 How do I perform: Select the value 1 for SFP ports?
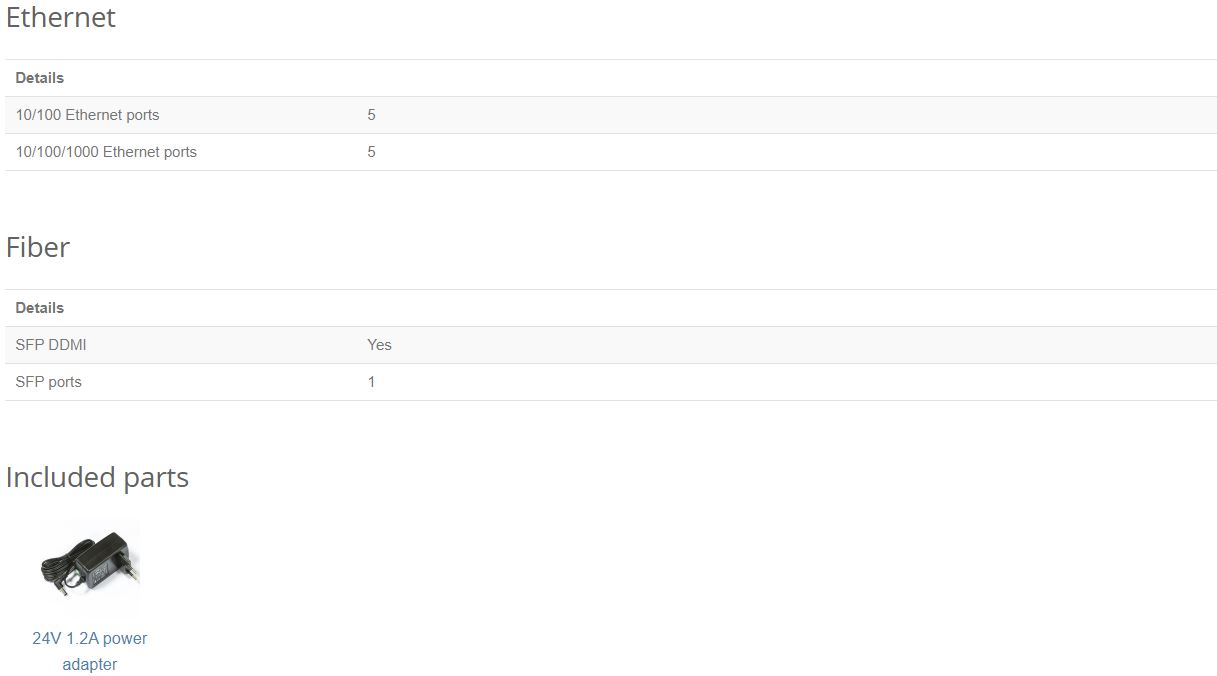pos(371,382)
